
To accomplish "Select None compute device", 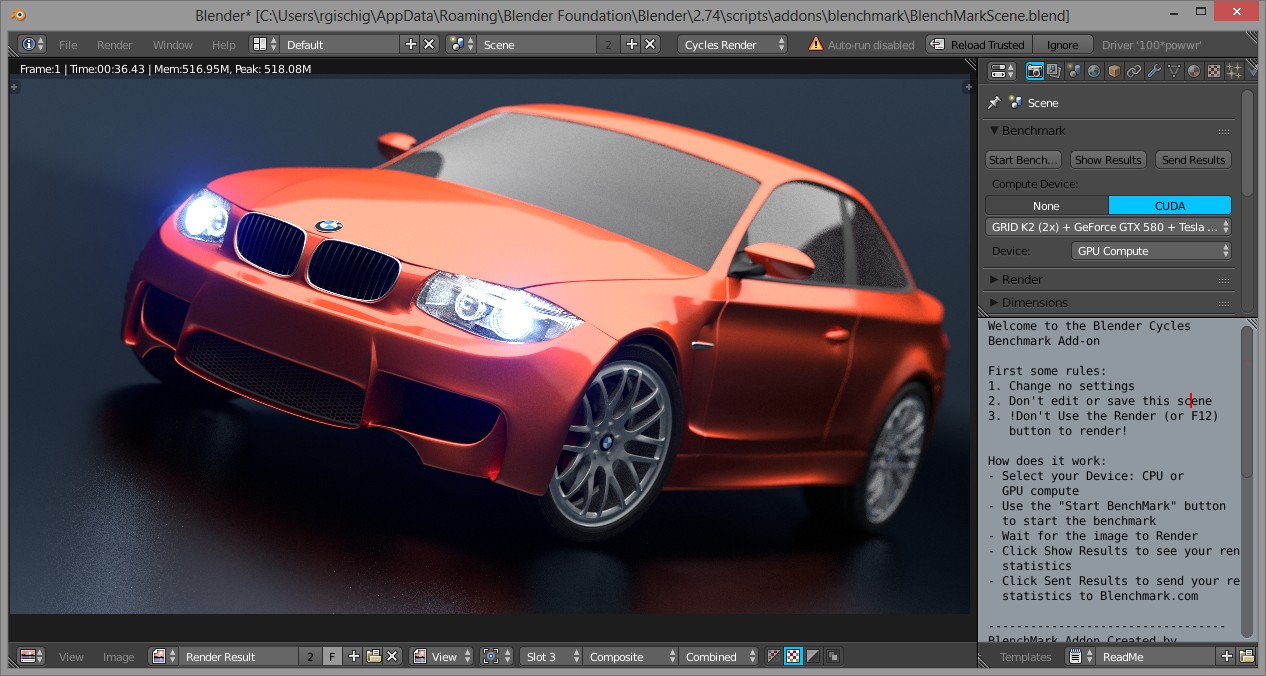I will coord(1047,206).
